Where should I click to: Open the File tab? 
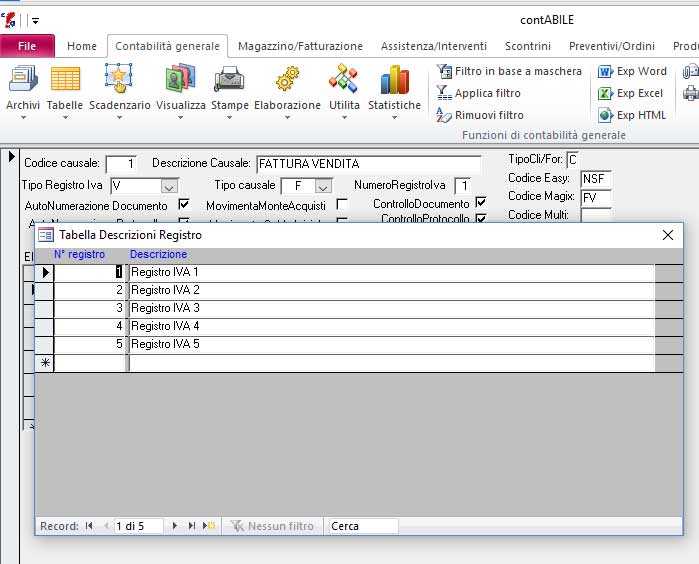[27, 46]
